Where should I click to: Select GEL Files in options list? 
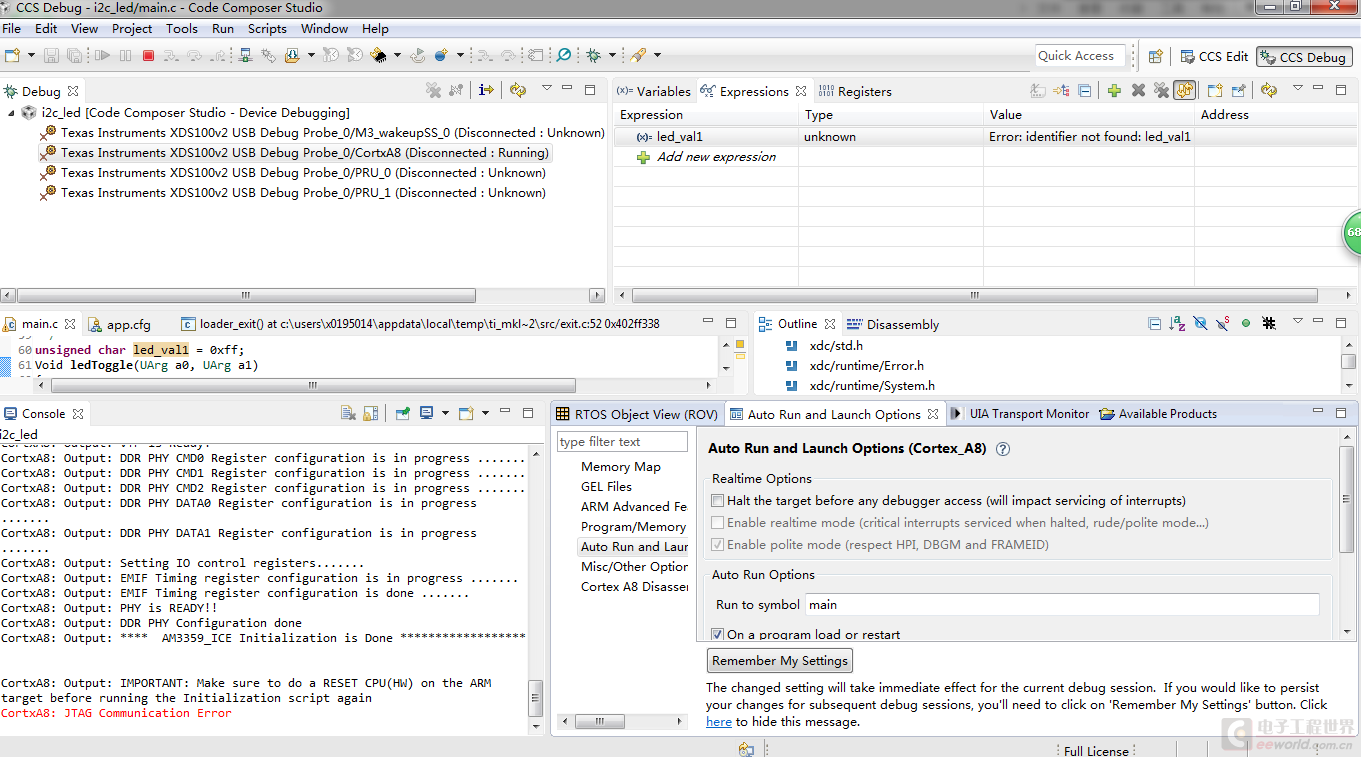pos(606,487)
